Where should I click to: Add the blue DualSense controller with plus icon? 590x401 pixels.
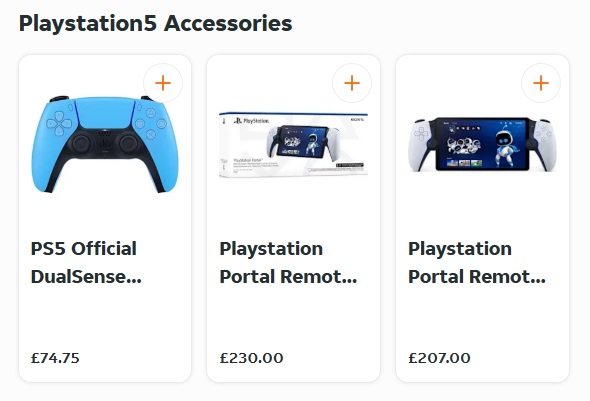tap(163, 83)
